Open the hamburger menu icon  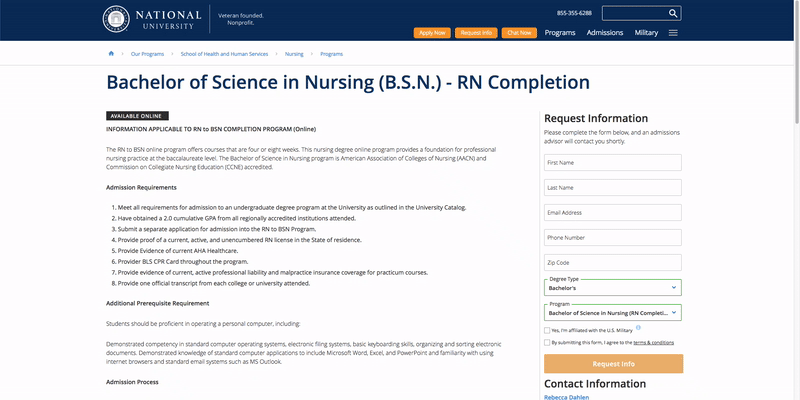[x=673, y=33]
